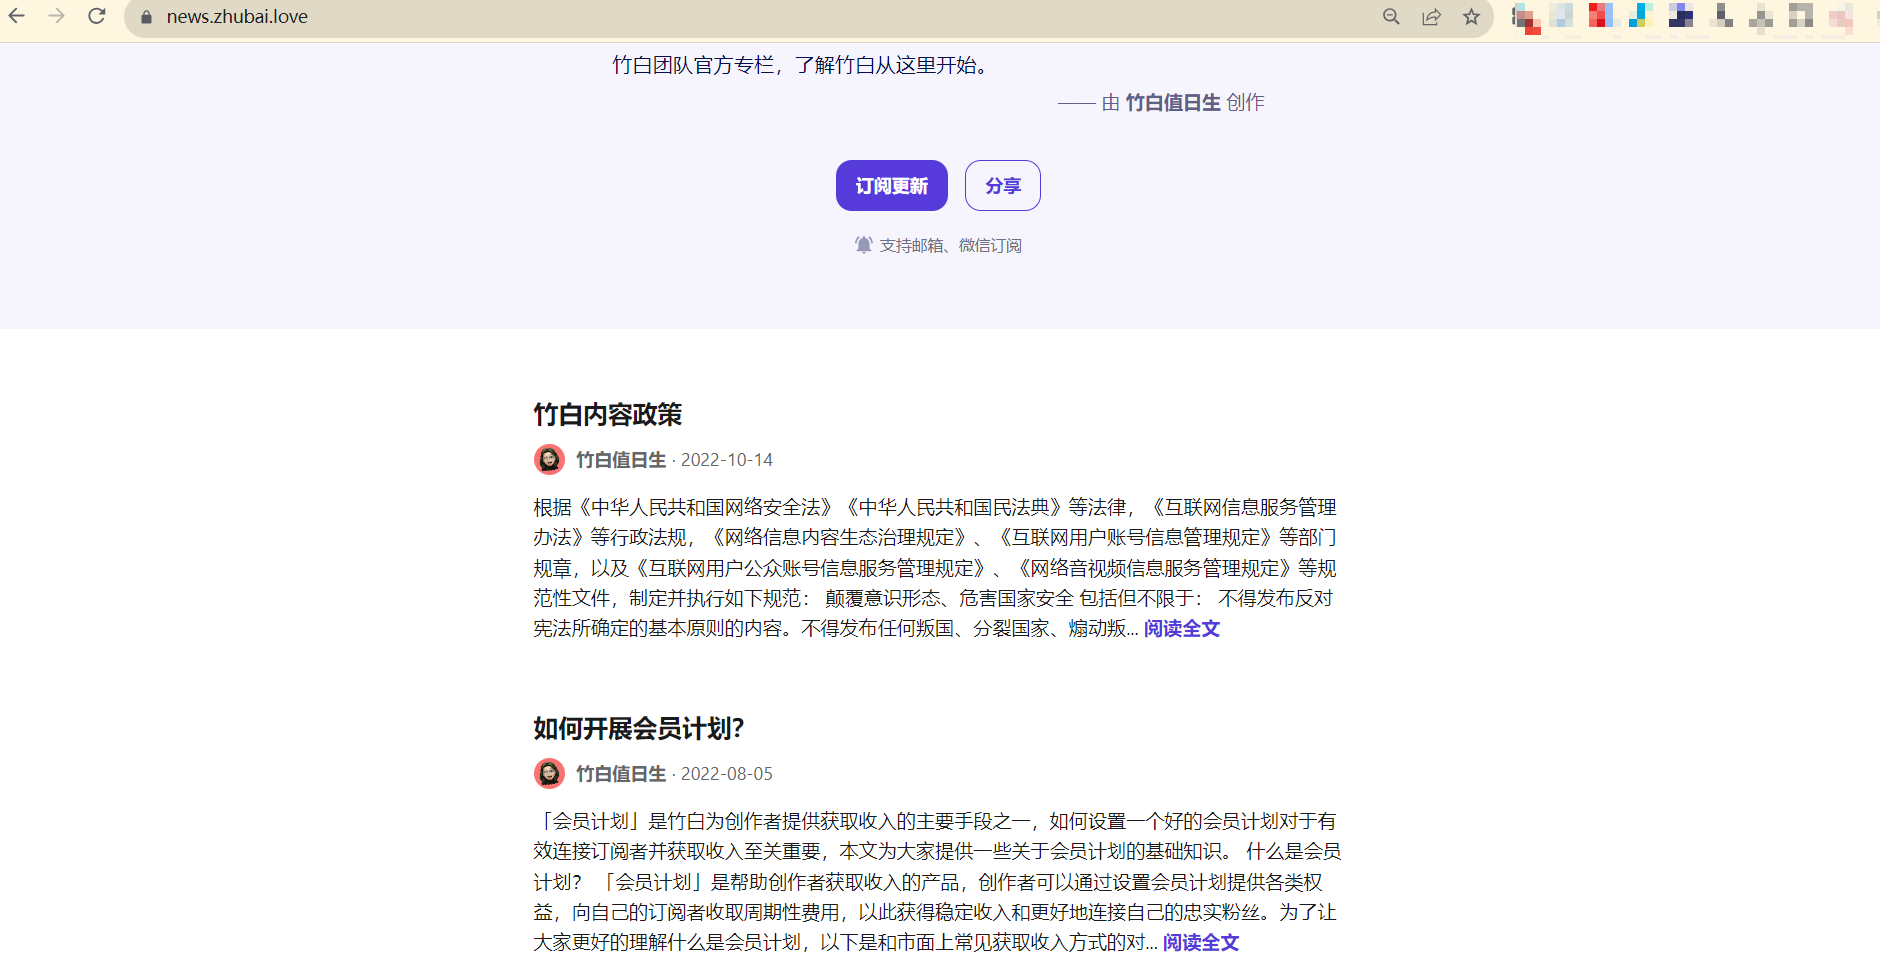Open the 竹白内容政策 article title
Image resolution: width=1880 pixels, height=960 pixels.
(608, 414)
